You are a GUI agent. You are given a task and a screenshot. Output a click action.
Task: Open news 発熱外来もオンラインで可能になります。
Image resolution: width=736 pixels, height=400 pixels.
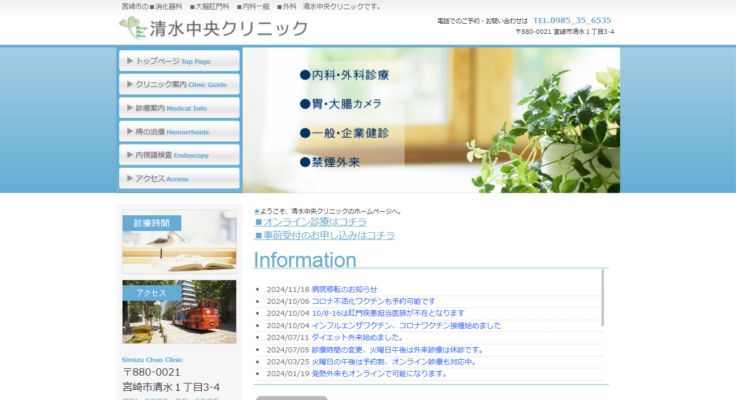(x=379, y=374)
